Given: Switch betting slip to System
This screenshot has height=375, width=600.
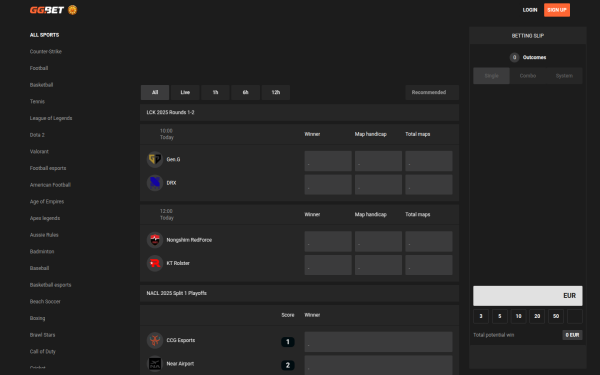Looking at the screenshot, I should point(564,76).
